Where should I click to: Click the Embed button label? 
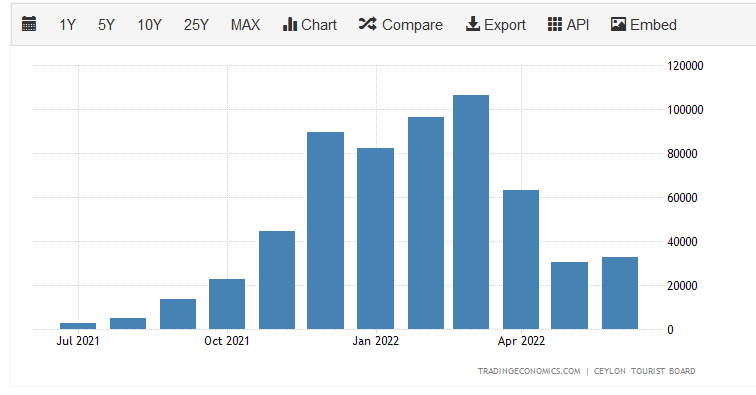pos(653,25)
